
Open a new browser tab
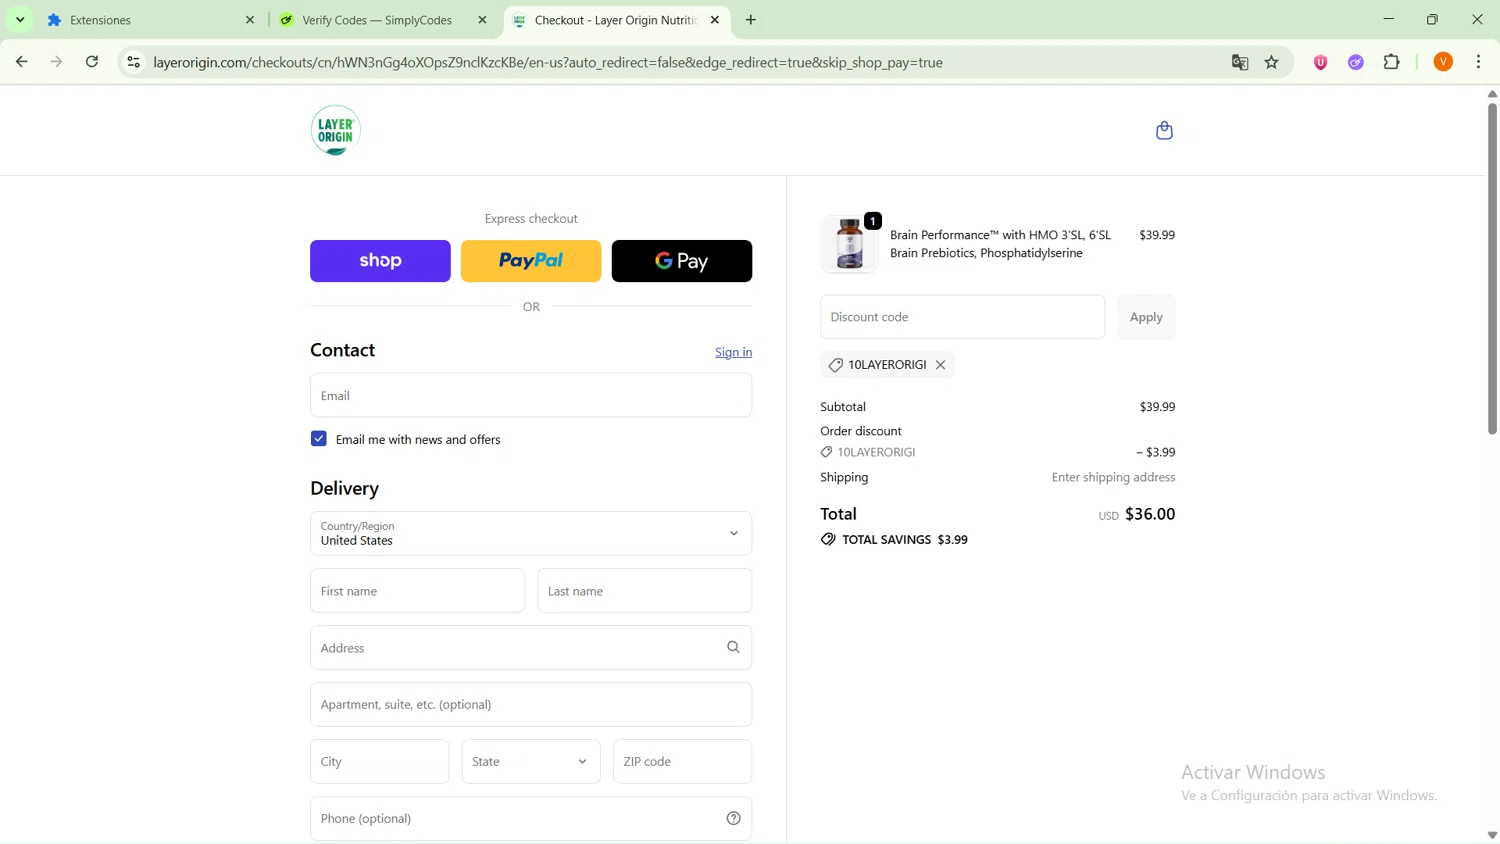(751, 20)
